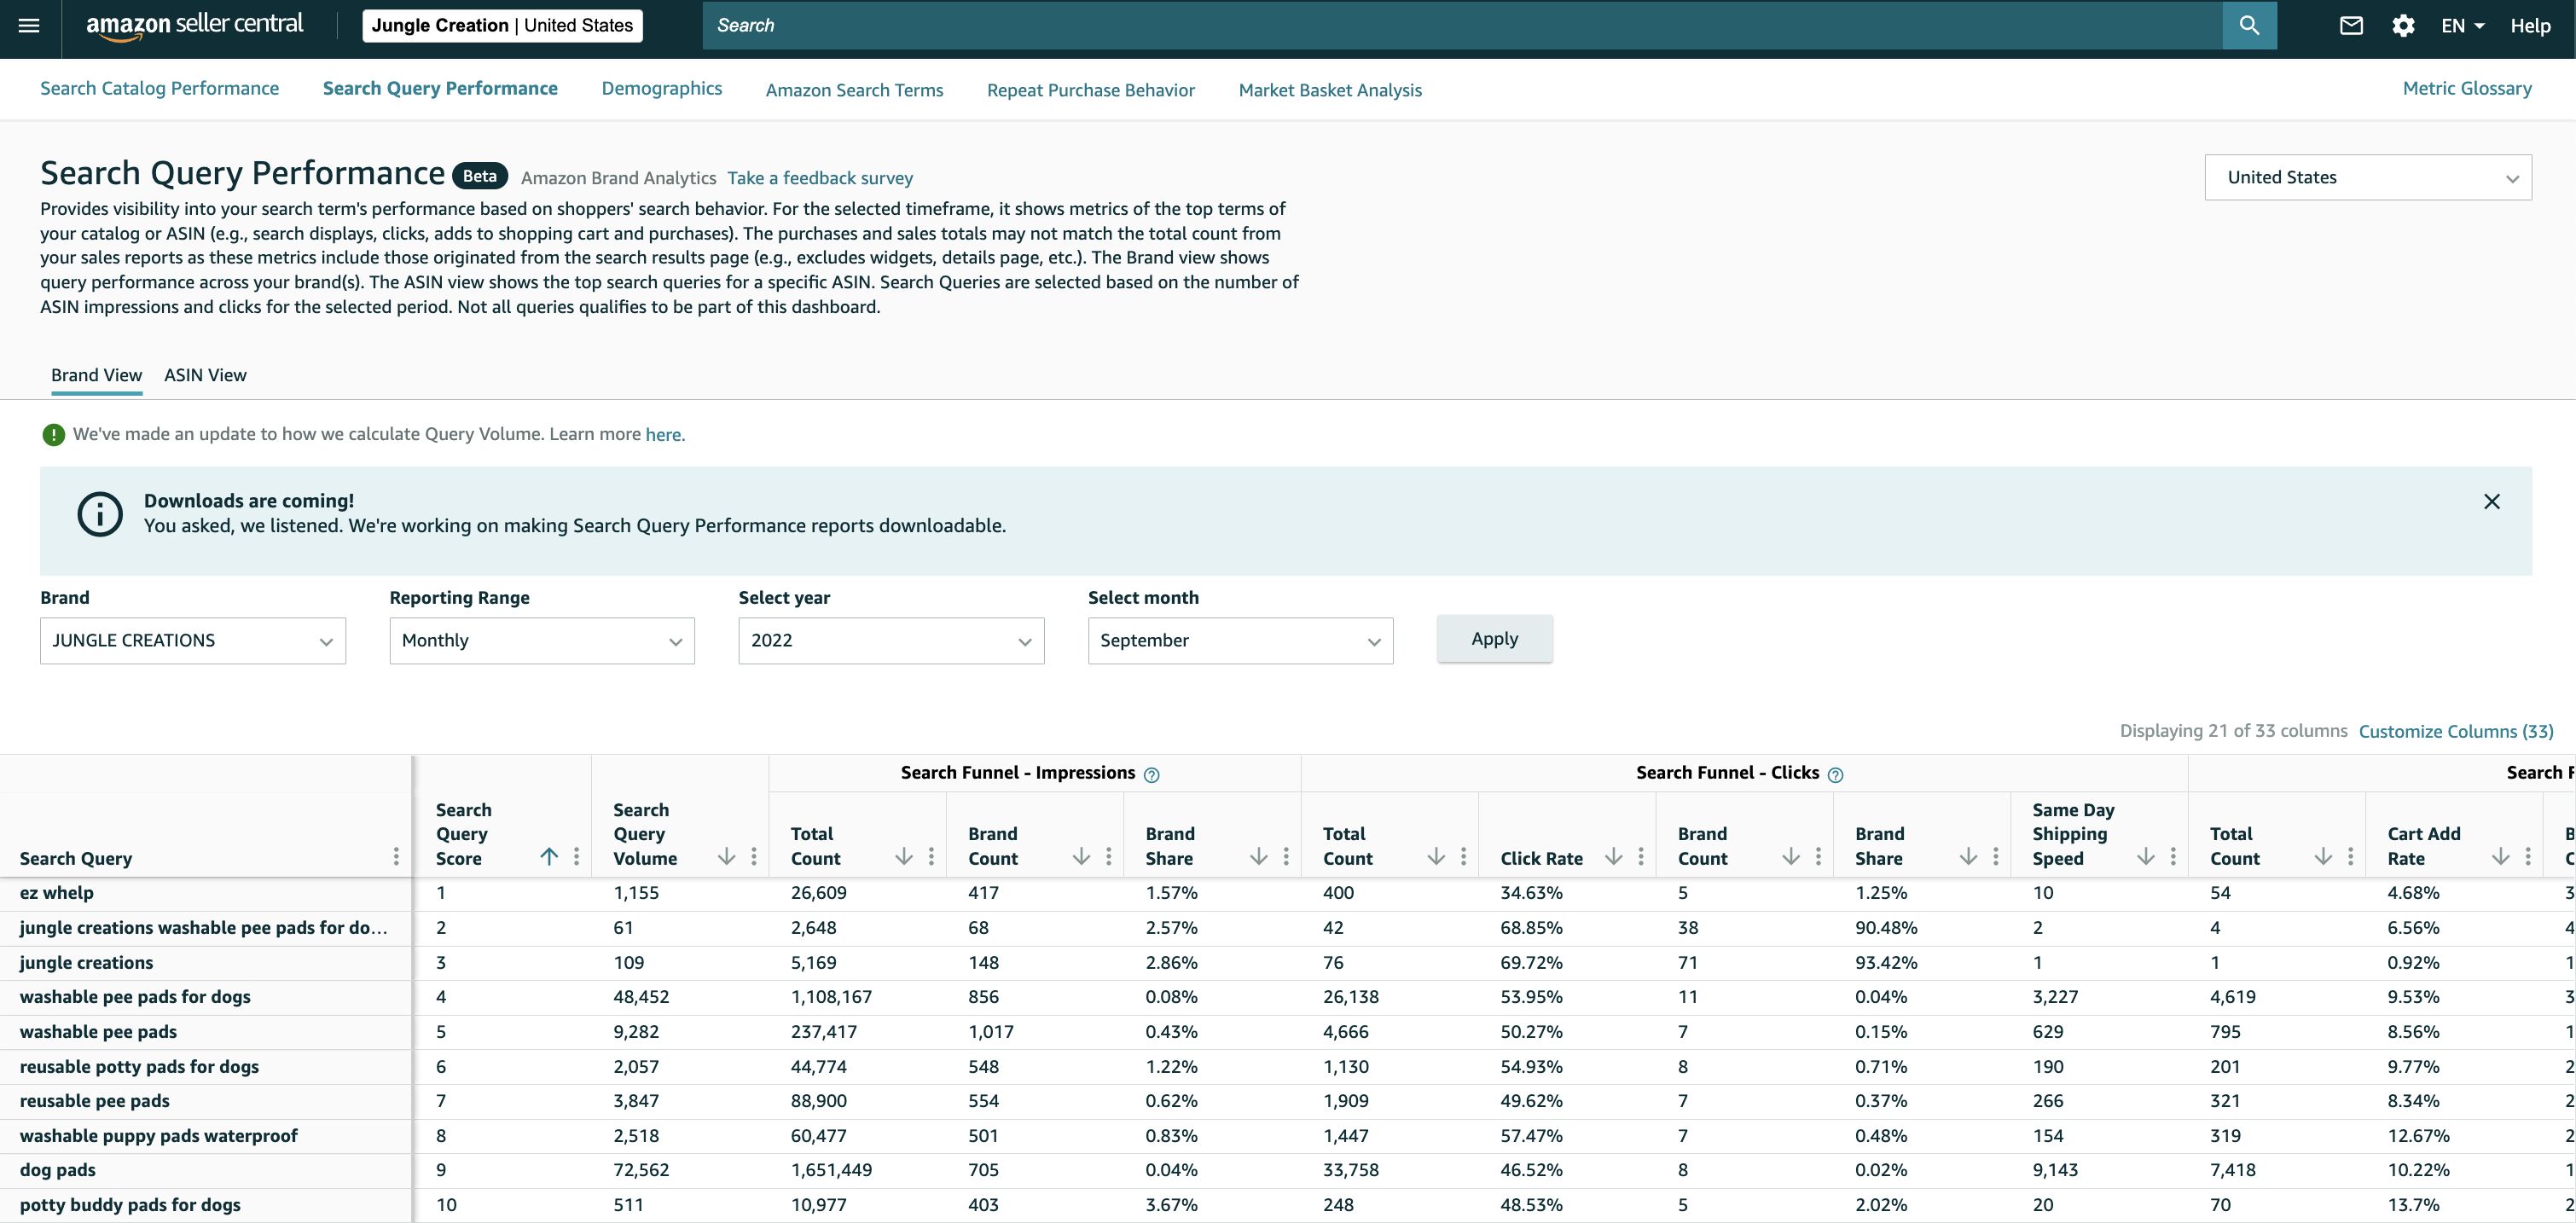Click into the top Search field
The image size is (2576, 1223).
(1462, 25)
